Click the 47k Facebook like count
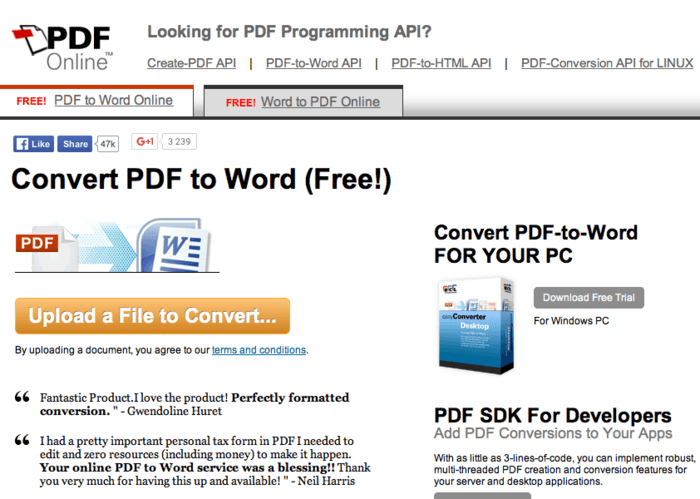Screen dimensions: 700x499 [108, 144]
